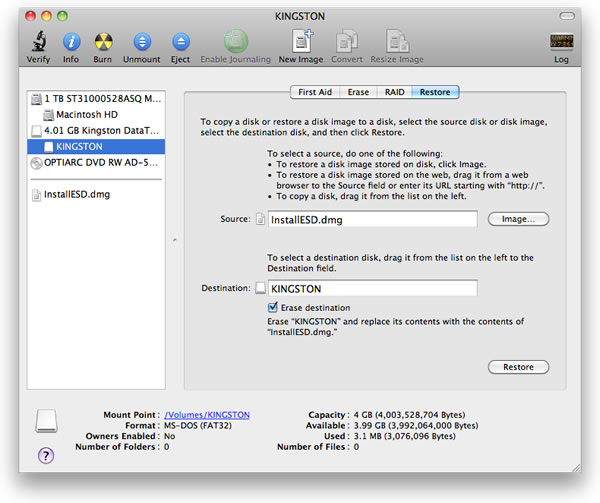Viewport: 600px width, 503px height.
Task: Eject the selected disk
Action: tap(181, 42)
